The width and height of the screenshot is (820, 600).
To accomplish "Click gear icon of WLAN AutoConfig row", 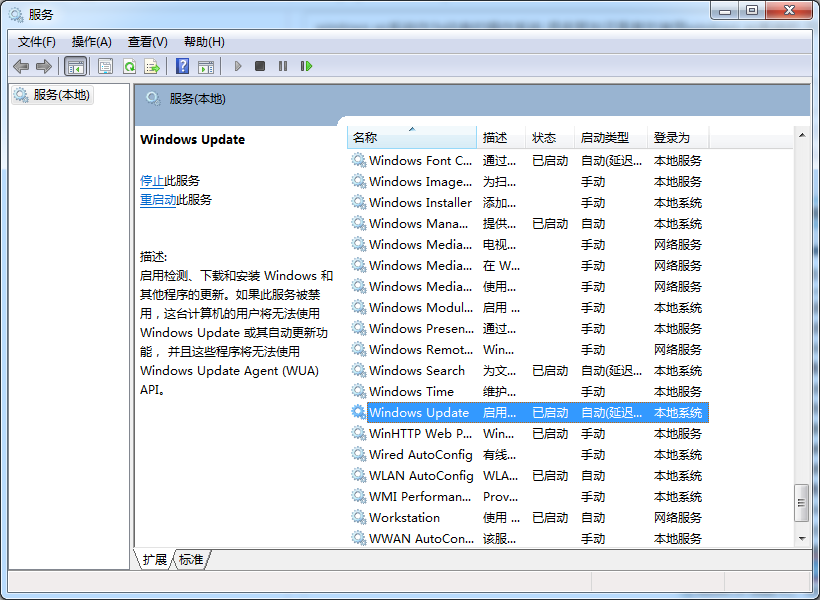I will [358, 475].
